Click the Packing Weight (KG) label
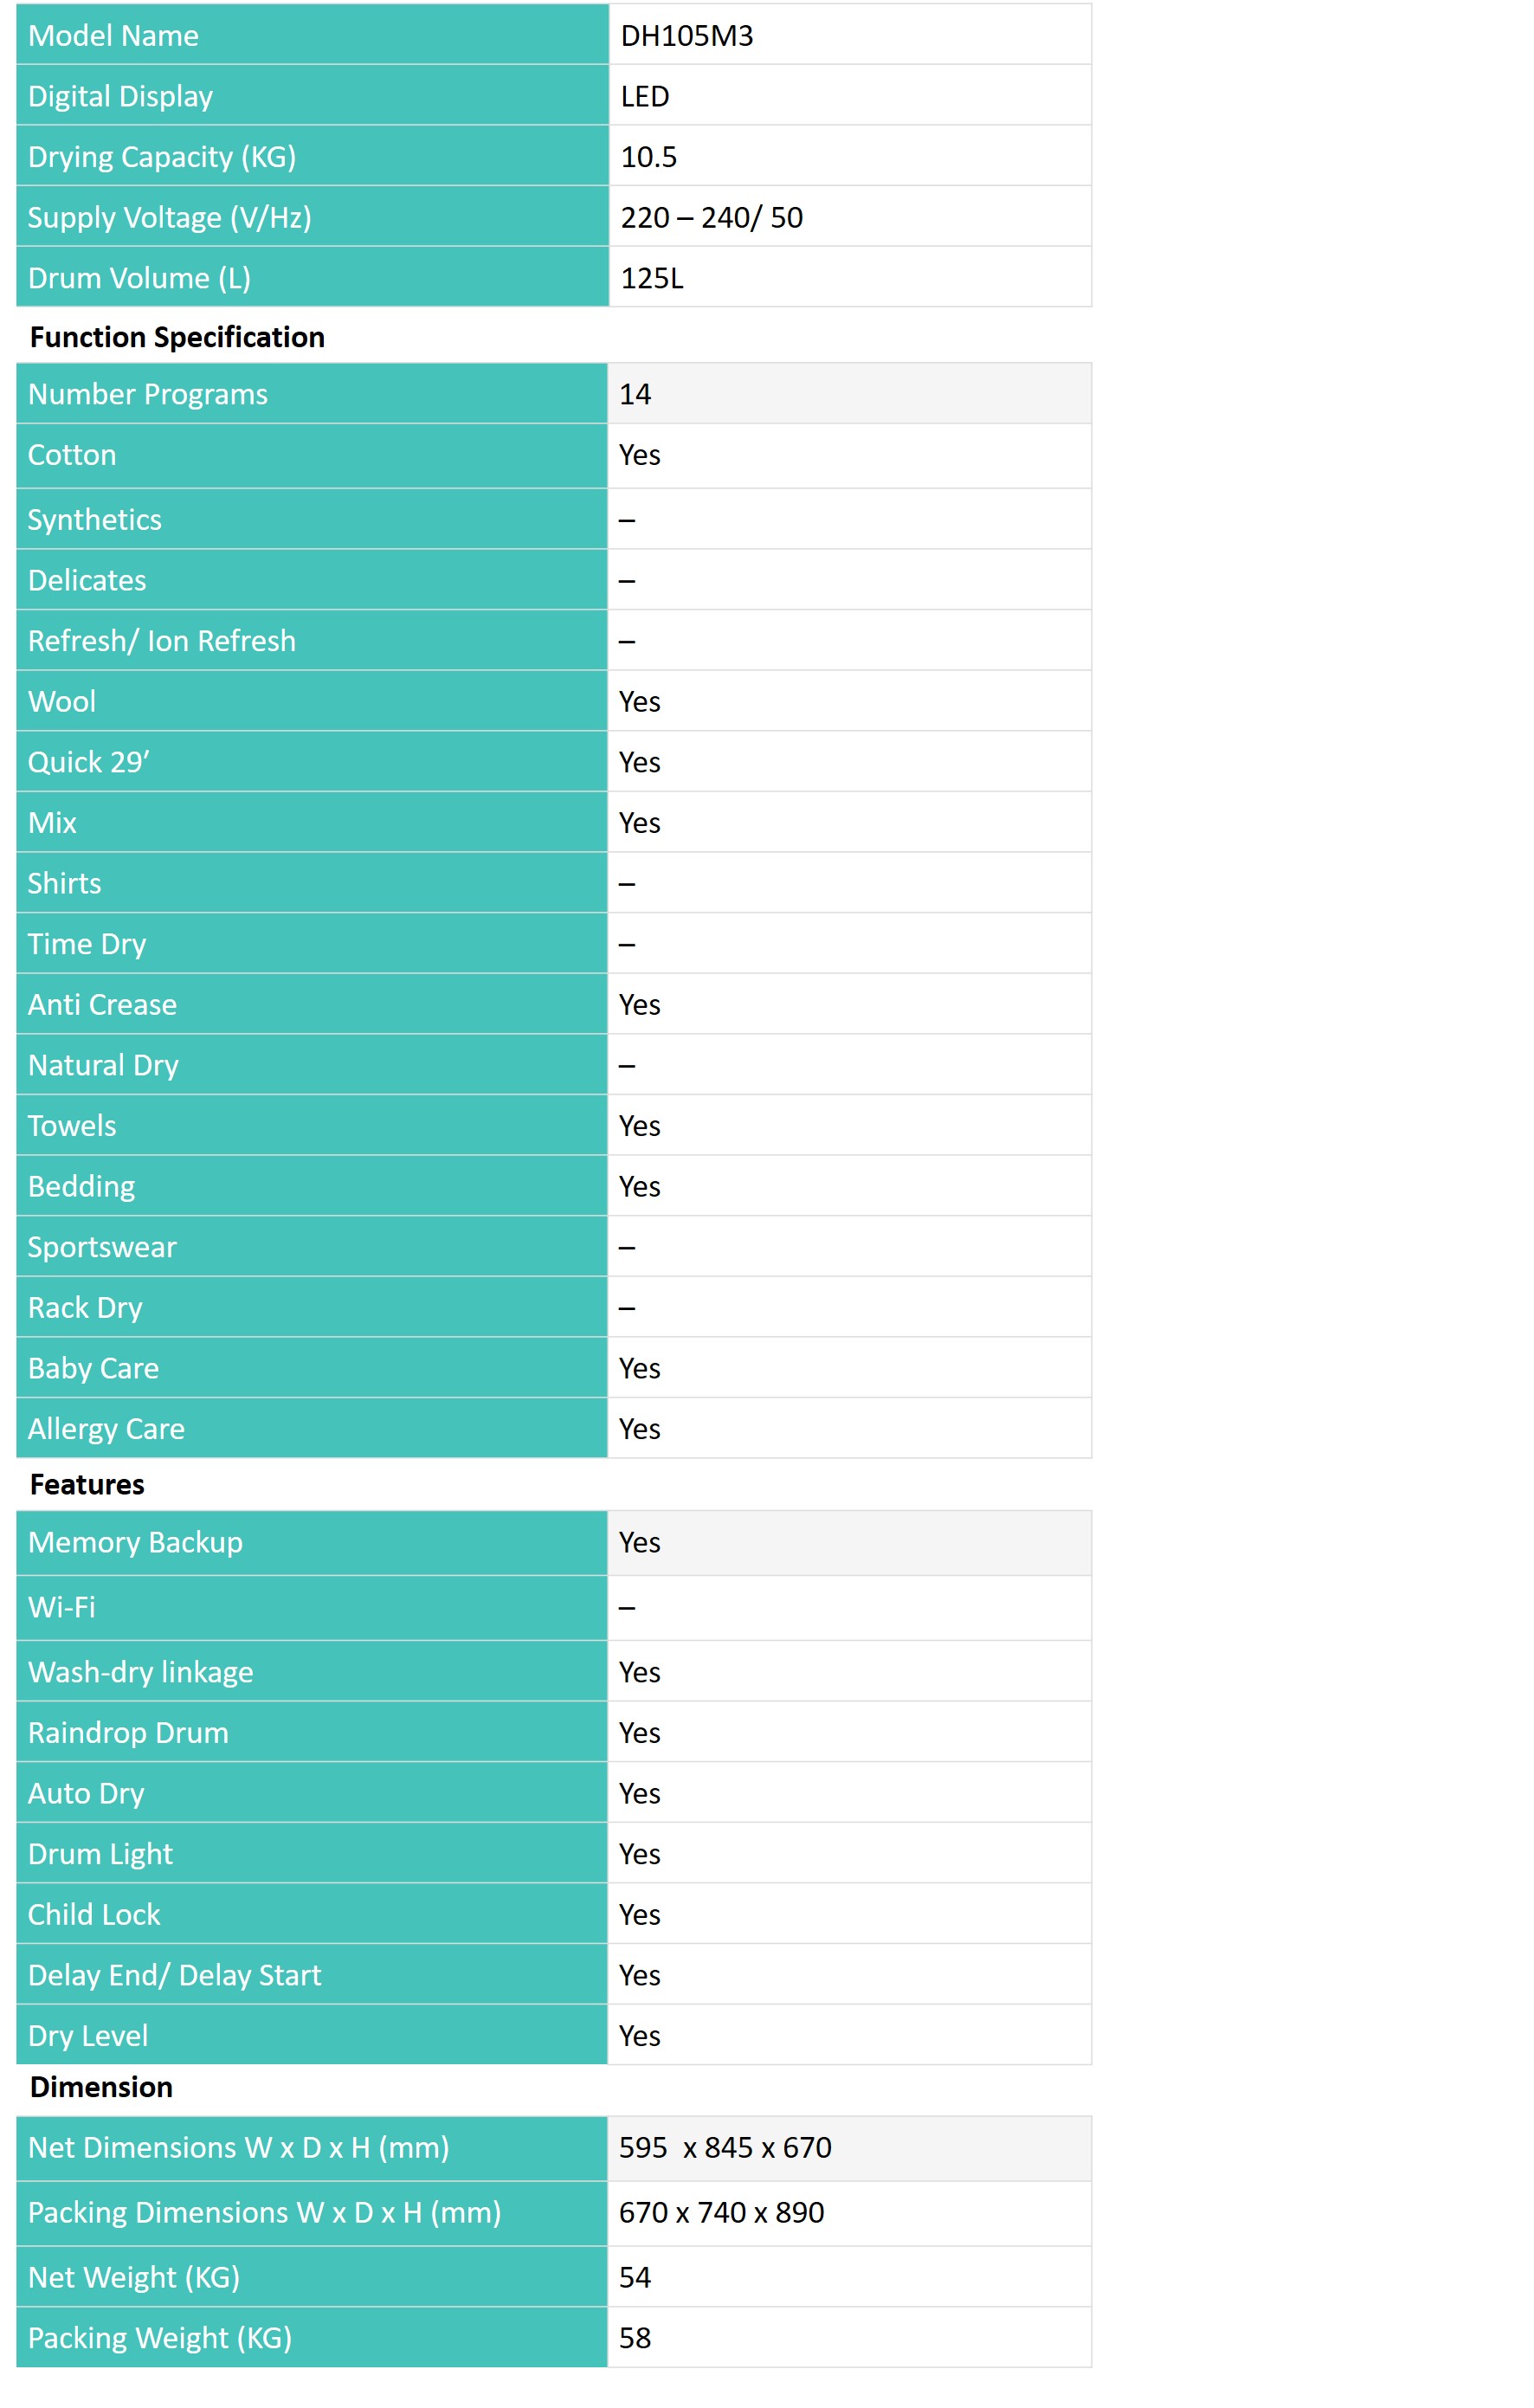 click(160, 2338)
